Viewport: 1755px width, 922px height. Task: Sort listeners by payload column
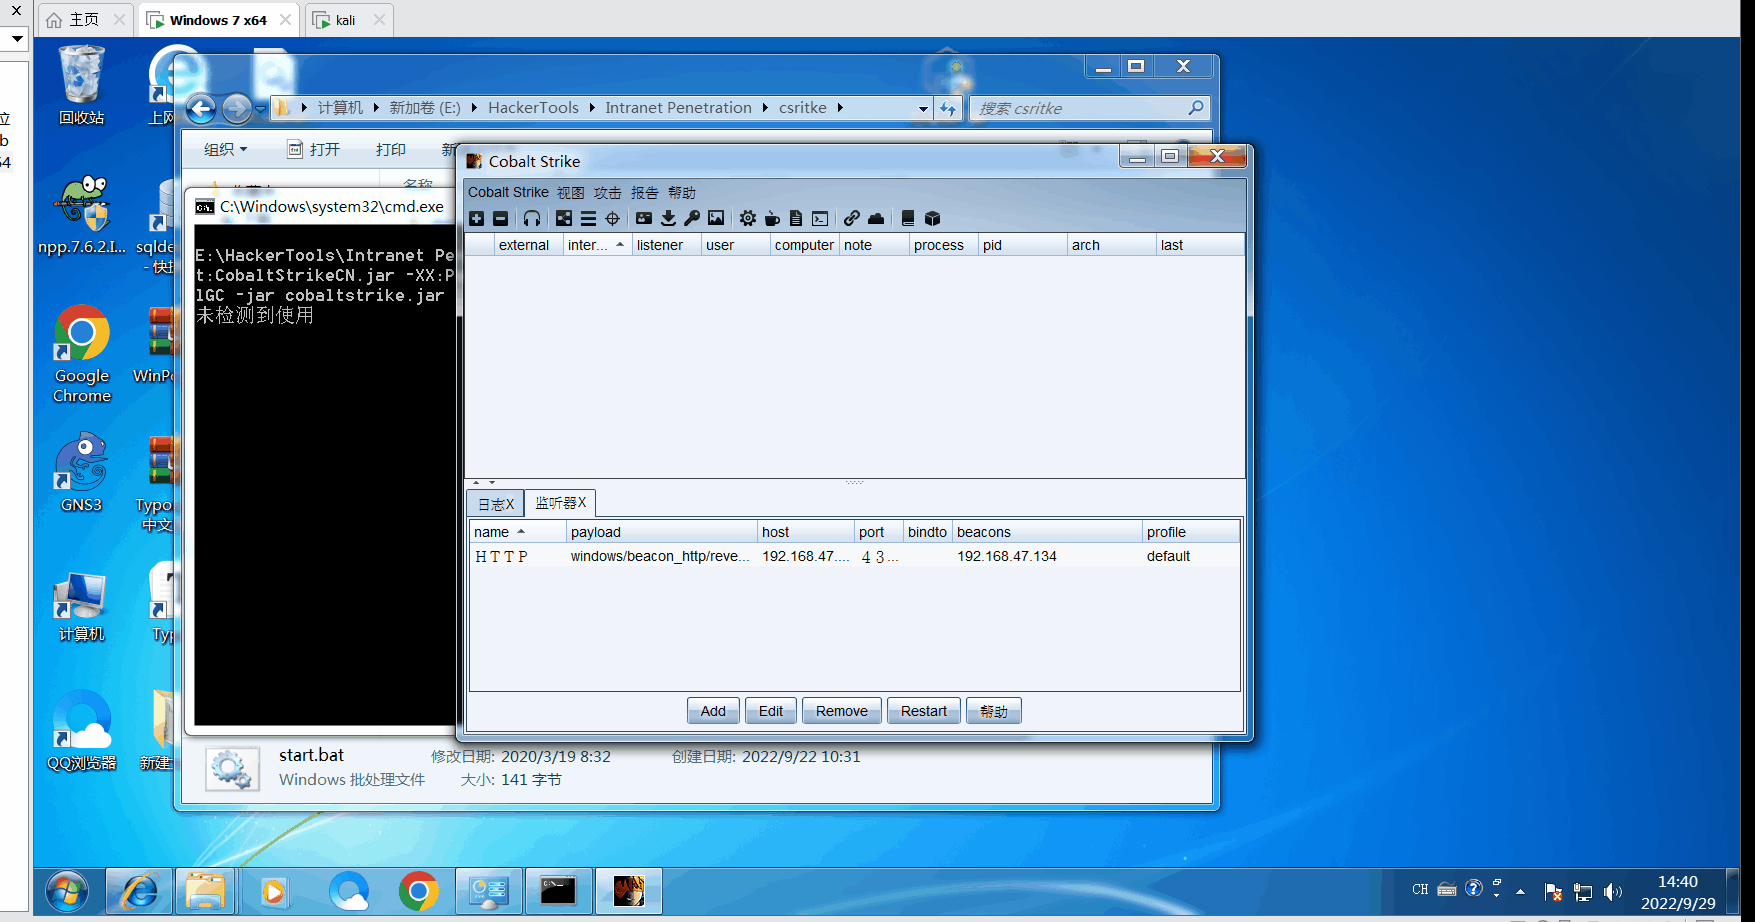coord(662,532)
